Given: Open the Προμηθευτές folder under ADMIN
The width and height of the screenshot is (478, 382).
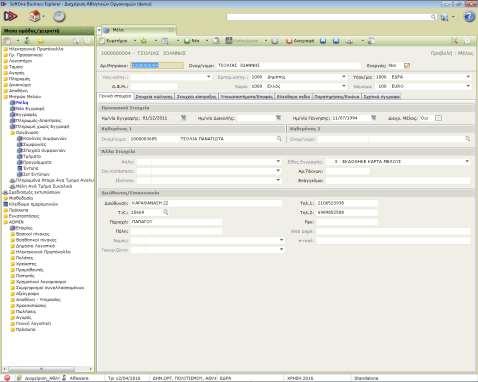Looking at the screenshot, I should [x=29, y=270].
